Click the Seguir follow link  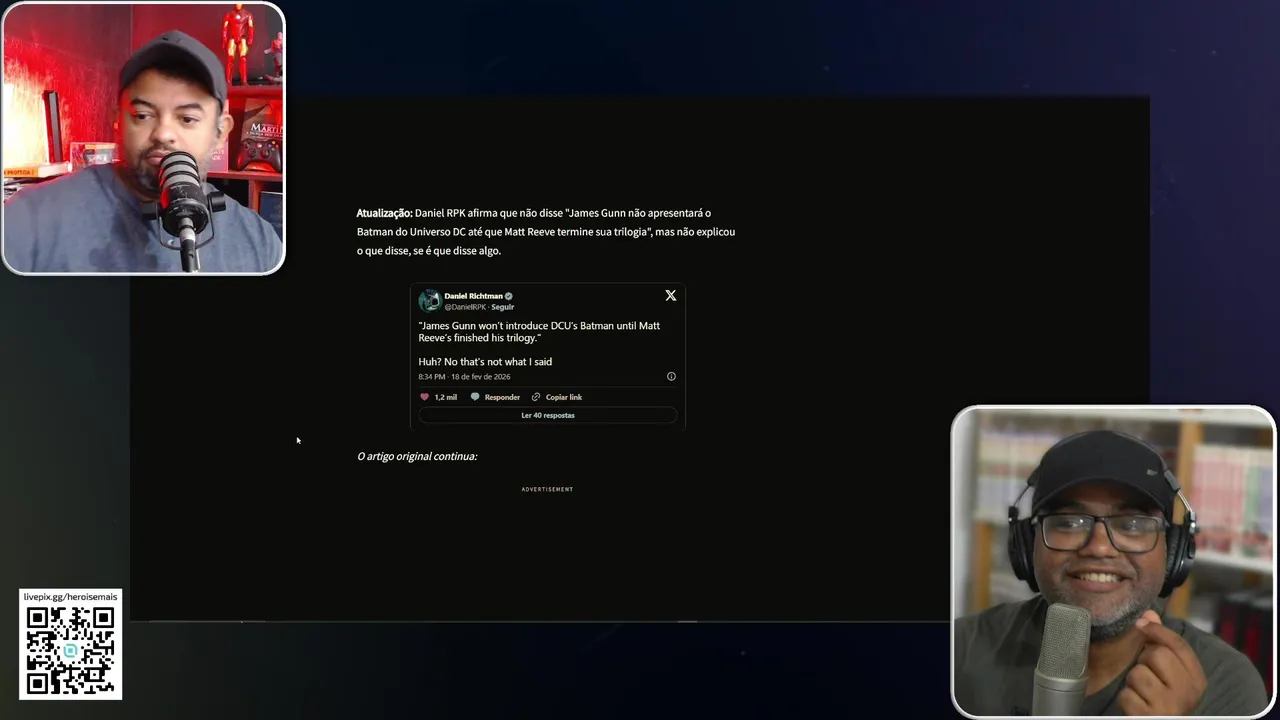[502, 307]
